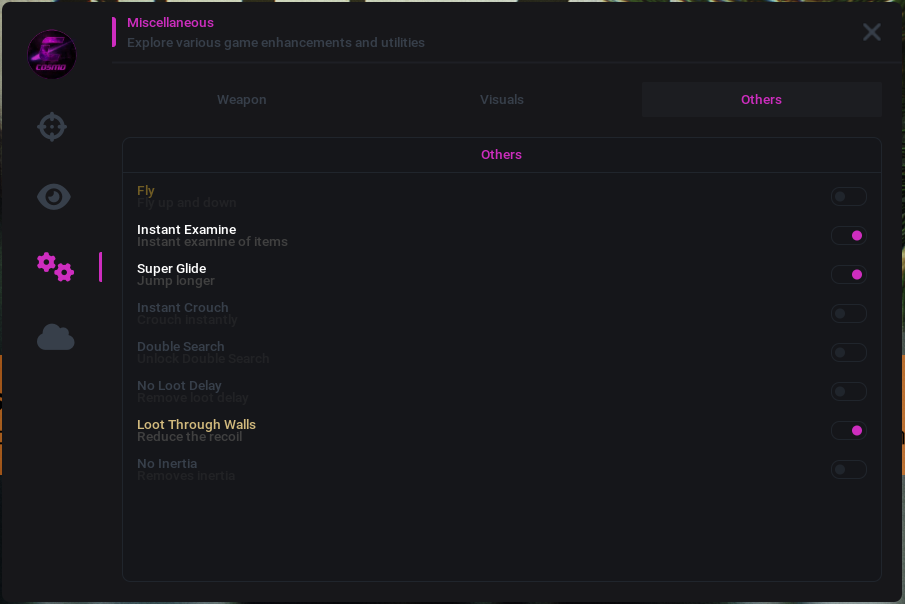This screenshot has width=905, height=604.
Task: Close the menu with the X icon
Action: tap(872, 32)
